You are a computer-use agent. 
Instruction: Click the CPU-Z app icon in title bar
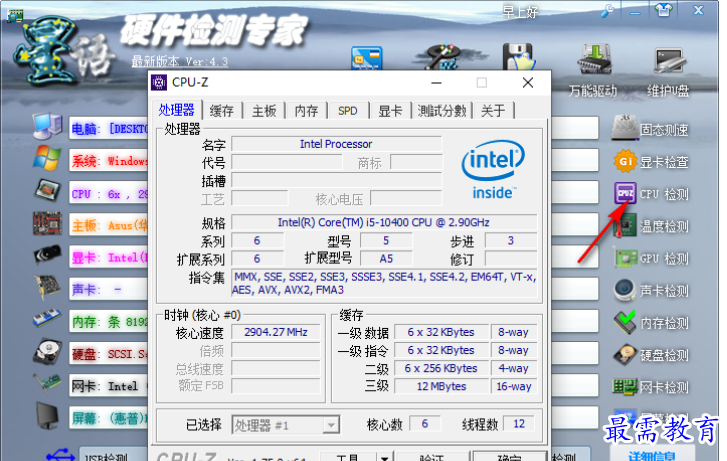(x=159, y=83)
